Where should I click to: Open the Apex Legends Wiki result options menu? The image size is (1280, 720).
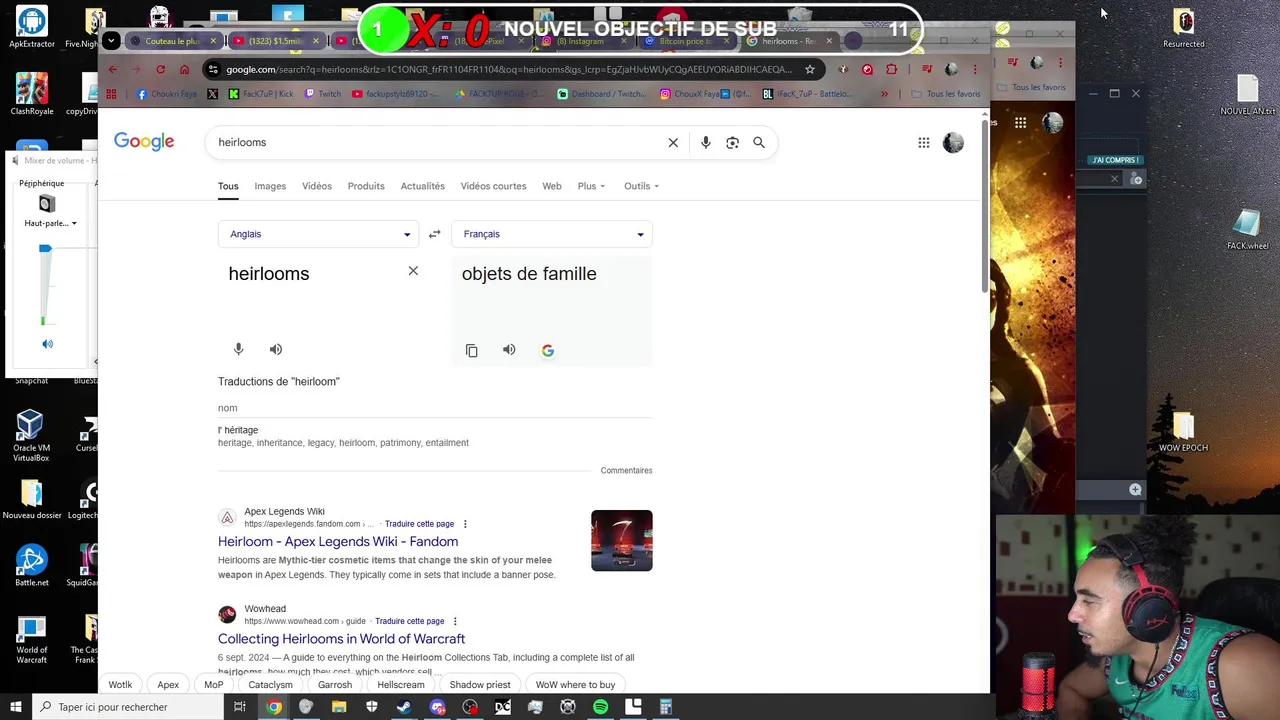(465, 524)
